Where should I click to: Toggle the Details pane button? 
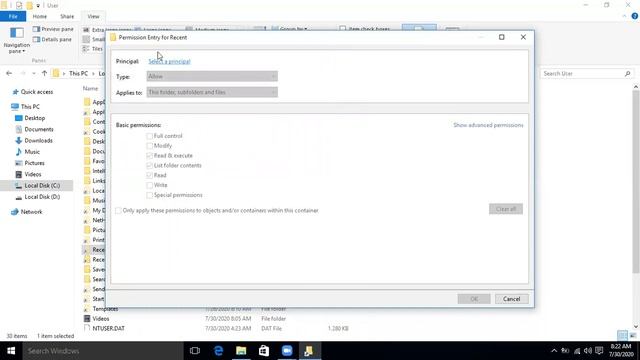click(x=52, y=40)
